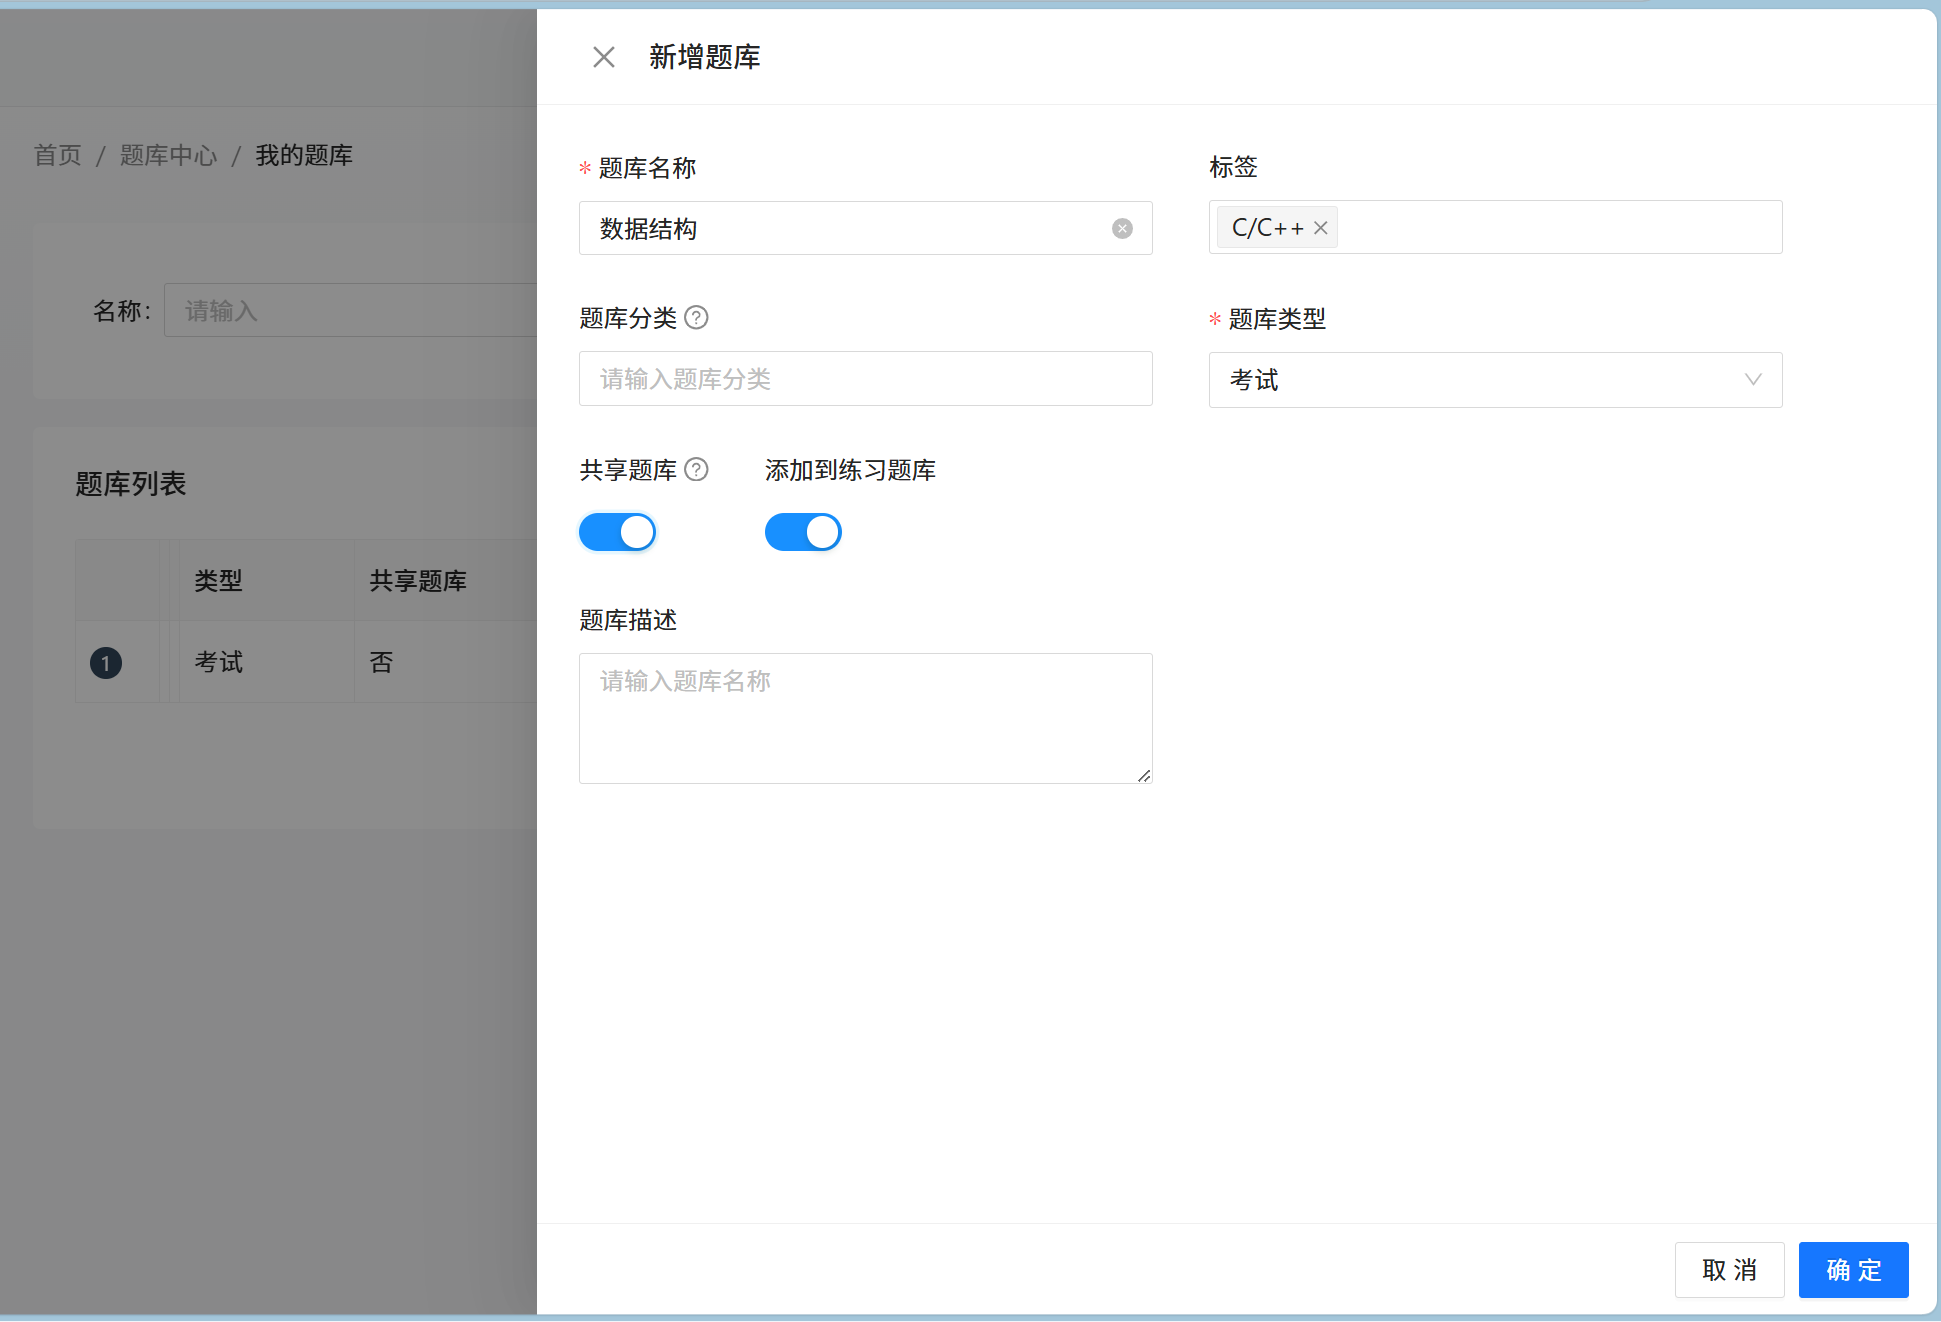The width and height of the screenshot is (1941, 1322).
Task: Clear the 题库名称 input with clear icon
Action: [1122, 229]
